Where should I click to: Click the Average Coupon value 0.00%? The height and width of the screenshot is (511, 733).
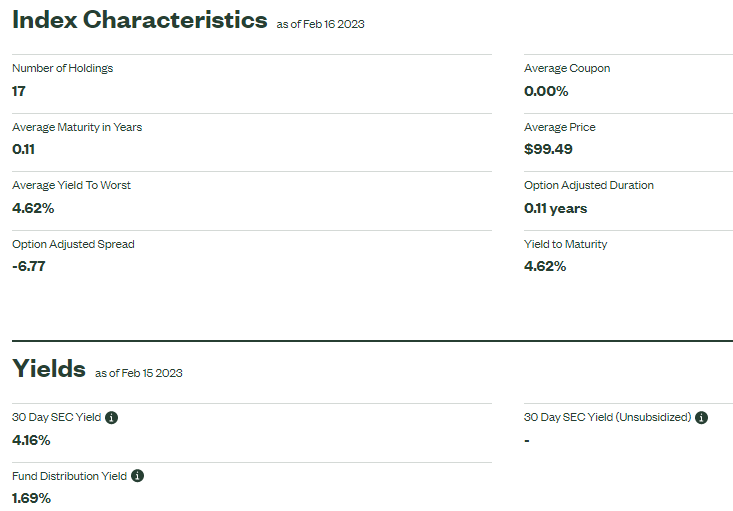(x=546, y=91)
